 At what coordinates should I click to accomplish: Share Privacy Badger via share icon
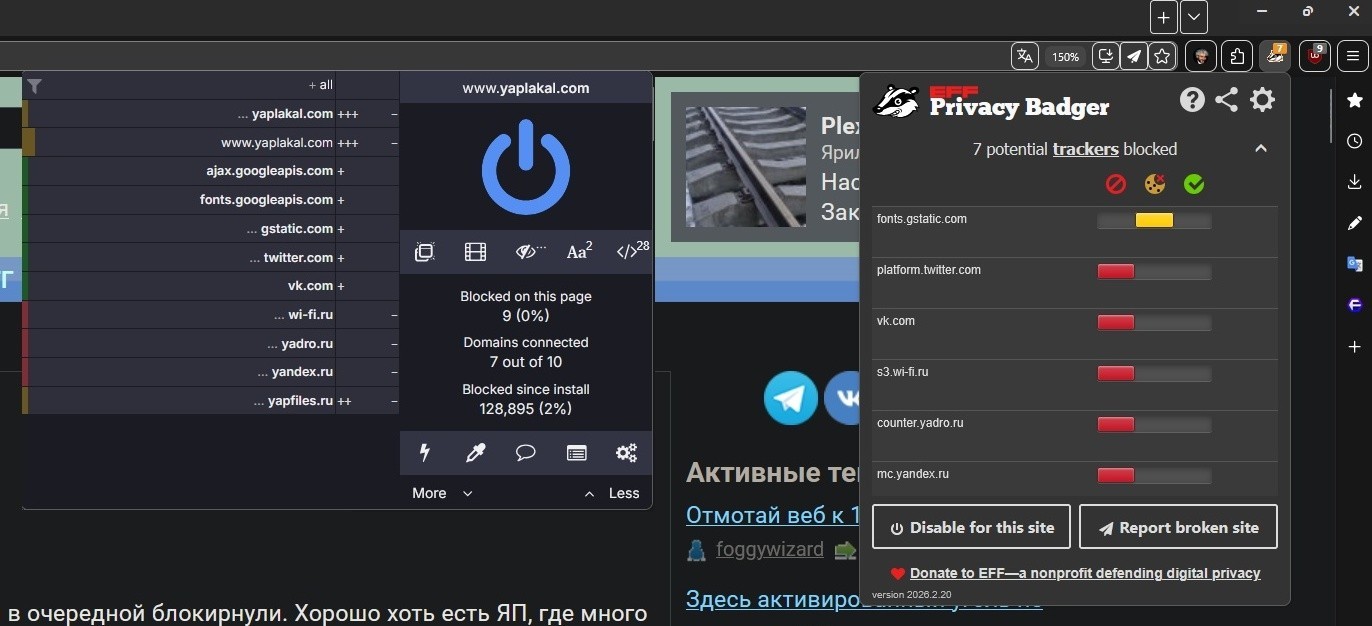(x=1227, y=100)
